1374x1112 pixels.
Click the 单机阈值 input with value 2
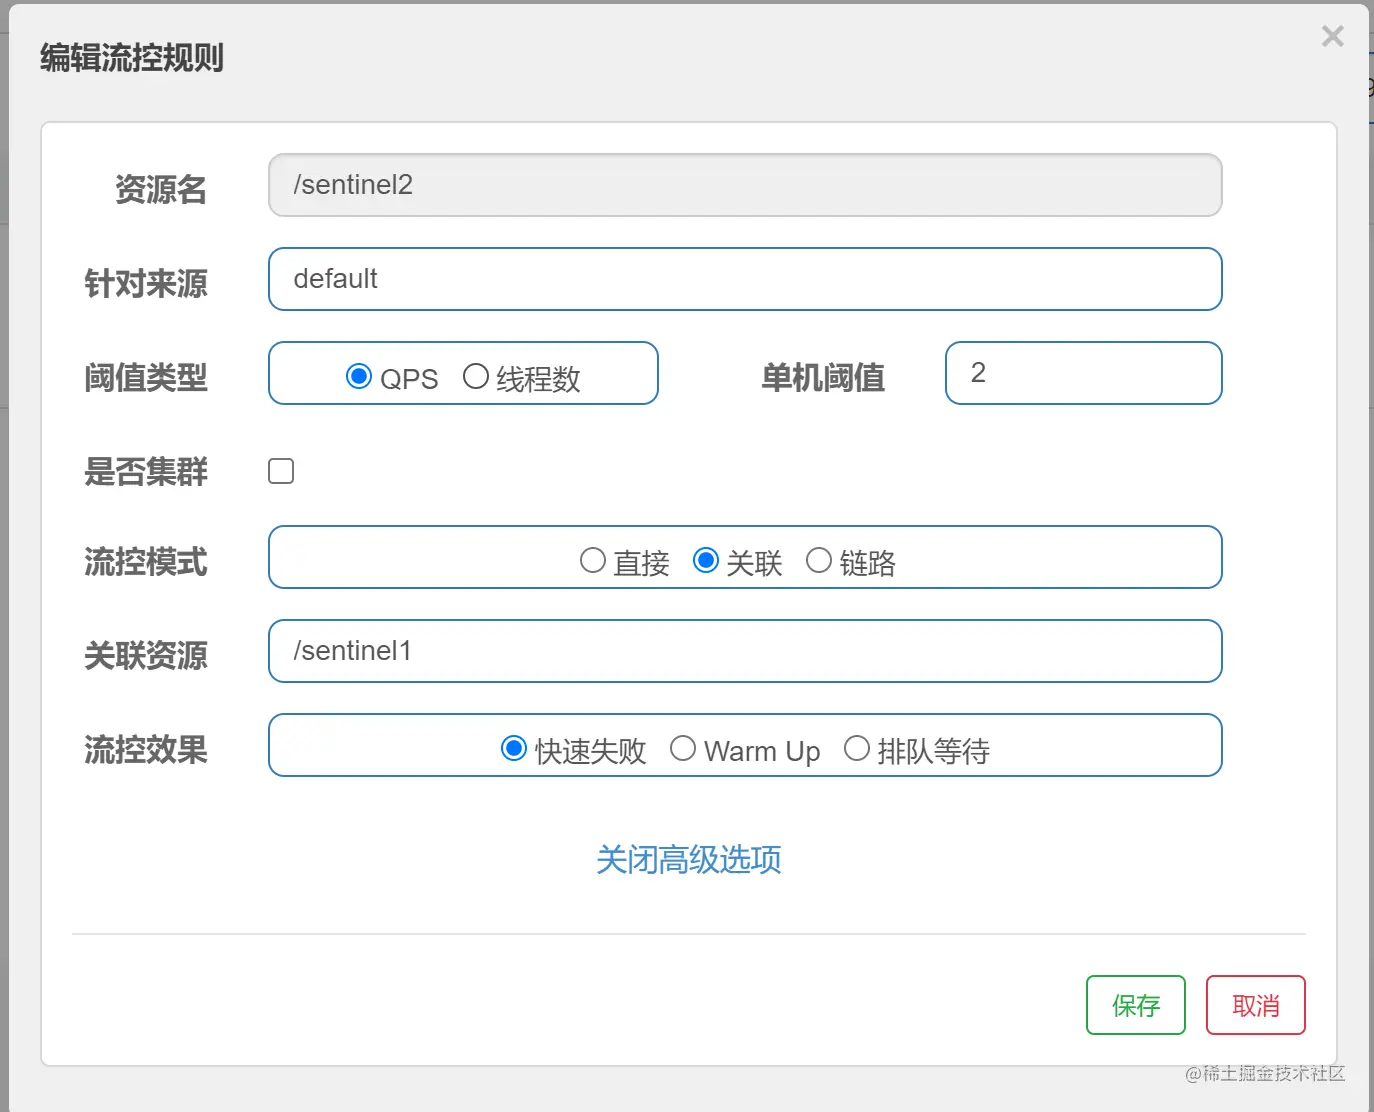(1084, 373)
